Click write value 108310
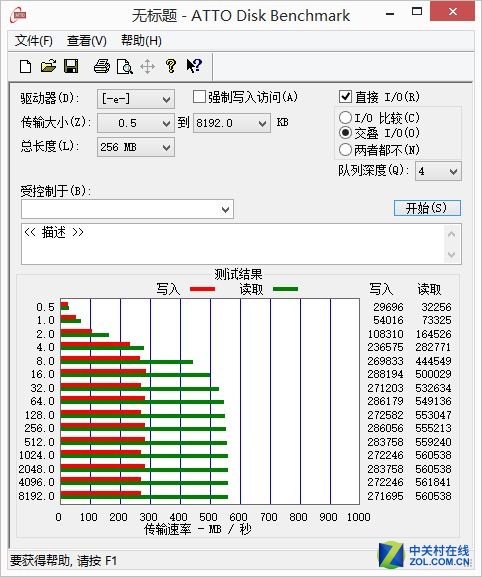The height and width of the screenshot is (577, 482). click(385, 334)
